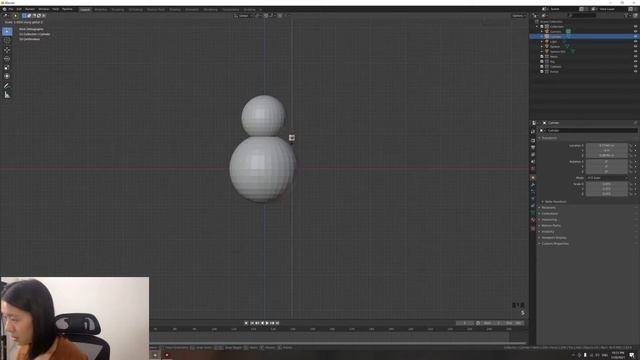Open the Output properties tab
This screenshot has height=360, width=640.
pyautogui.click(x=533, y=147)
